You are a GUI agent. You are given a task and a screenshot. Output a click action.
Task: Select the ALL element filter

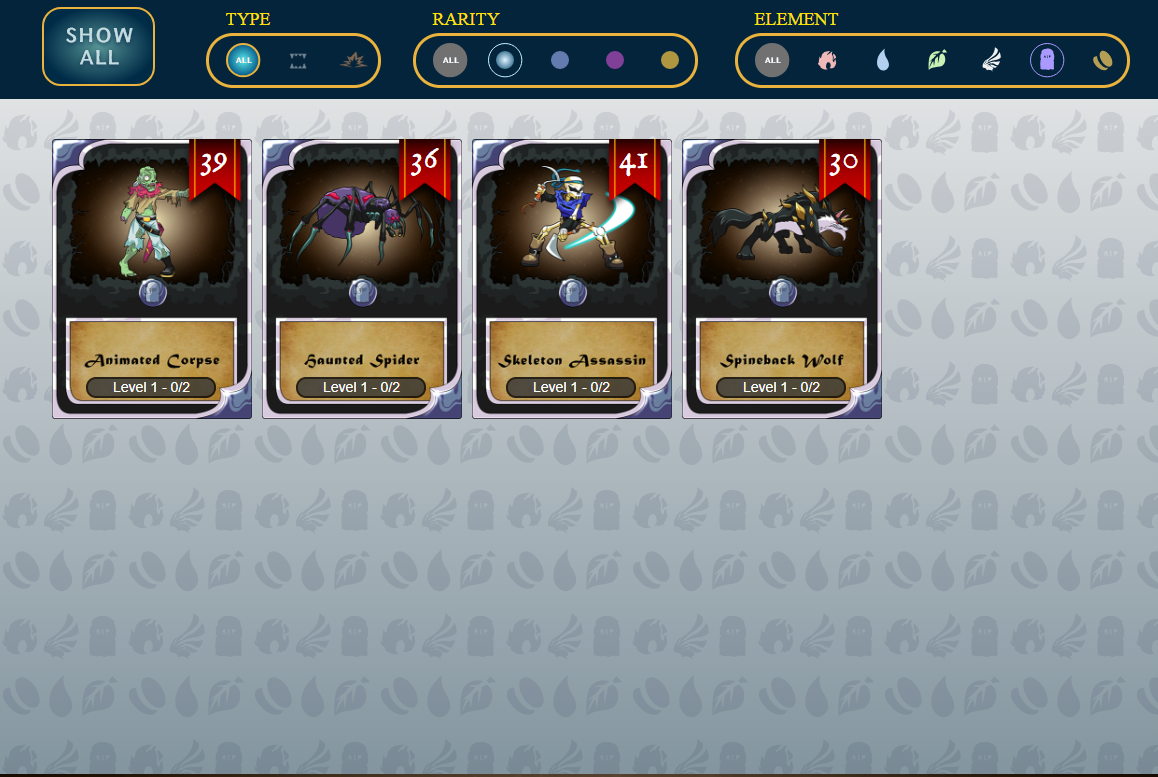point(772,61)
